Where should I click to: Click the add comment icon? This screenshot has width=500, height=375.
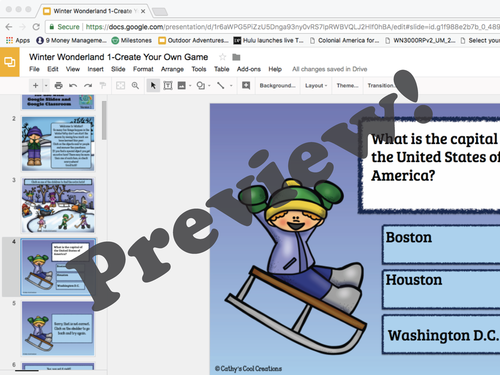(246, 86)
